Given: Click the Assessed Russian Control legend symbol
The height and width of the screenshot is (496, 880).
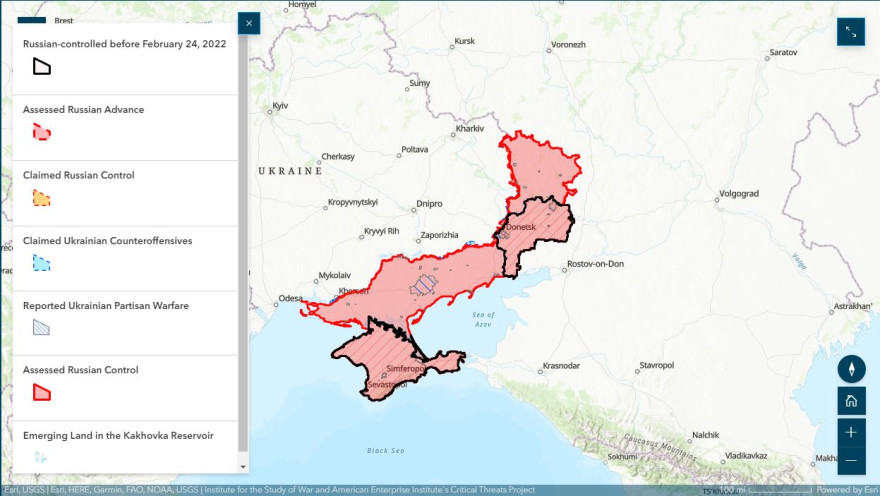Looking at the screenshot, I should [x=42, y=392].
